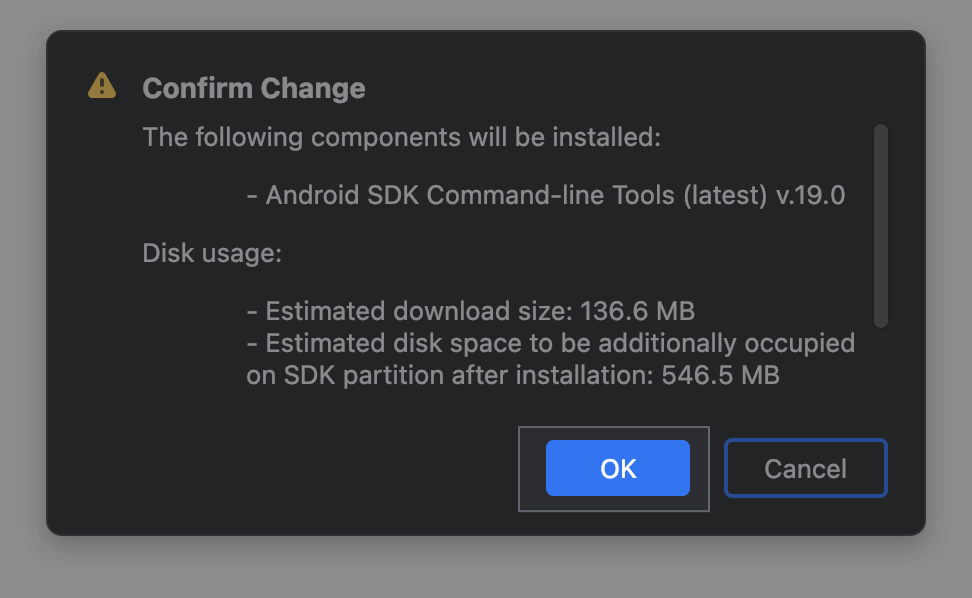Click the '(latest)' label in component line
The image size is (972, 598).
click(x=725, y=195)
